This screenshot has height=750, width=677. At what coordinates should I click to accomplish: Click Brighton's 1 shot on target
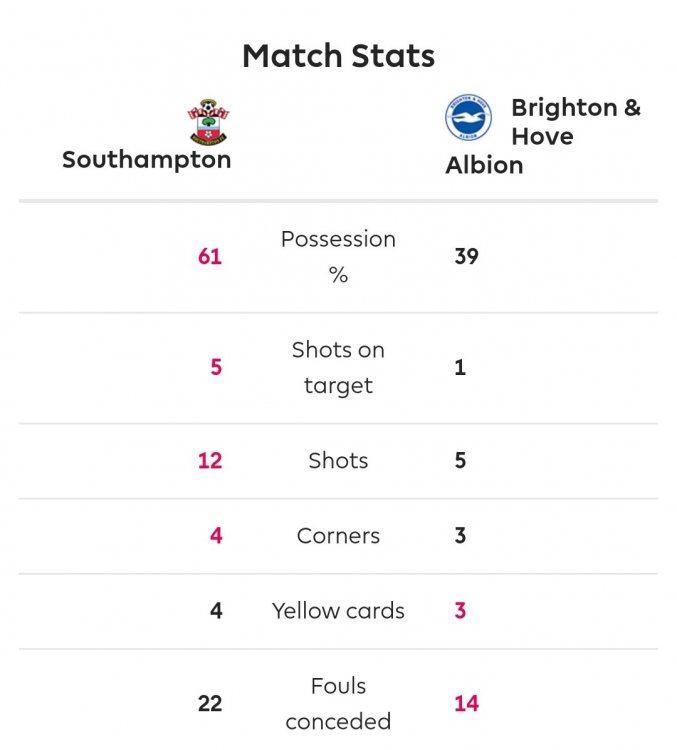[x=460, y=367]
